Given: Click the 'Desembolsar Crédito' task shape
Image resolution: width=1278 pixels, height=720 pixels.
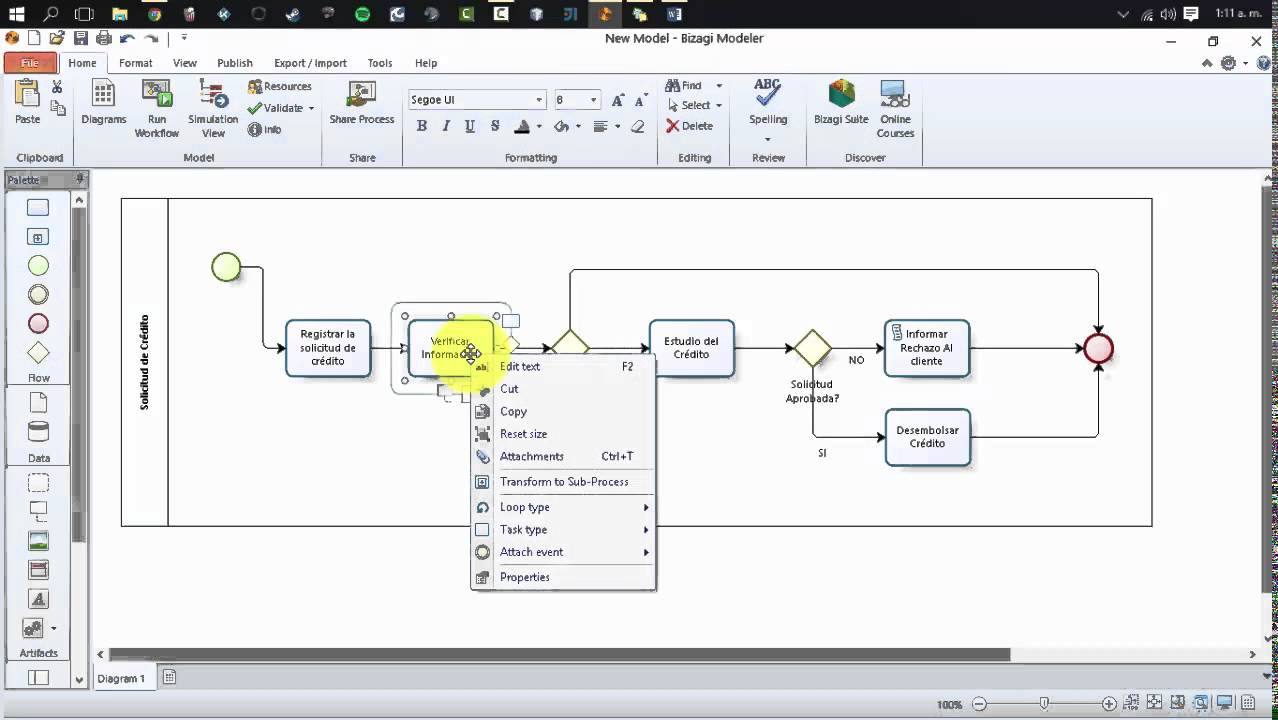Looking at the screenshot, I should (927, 437).
